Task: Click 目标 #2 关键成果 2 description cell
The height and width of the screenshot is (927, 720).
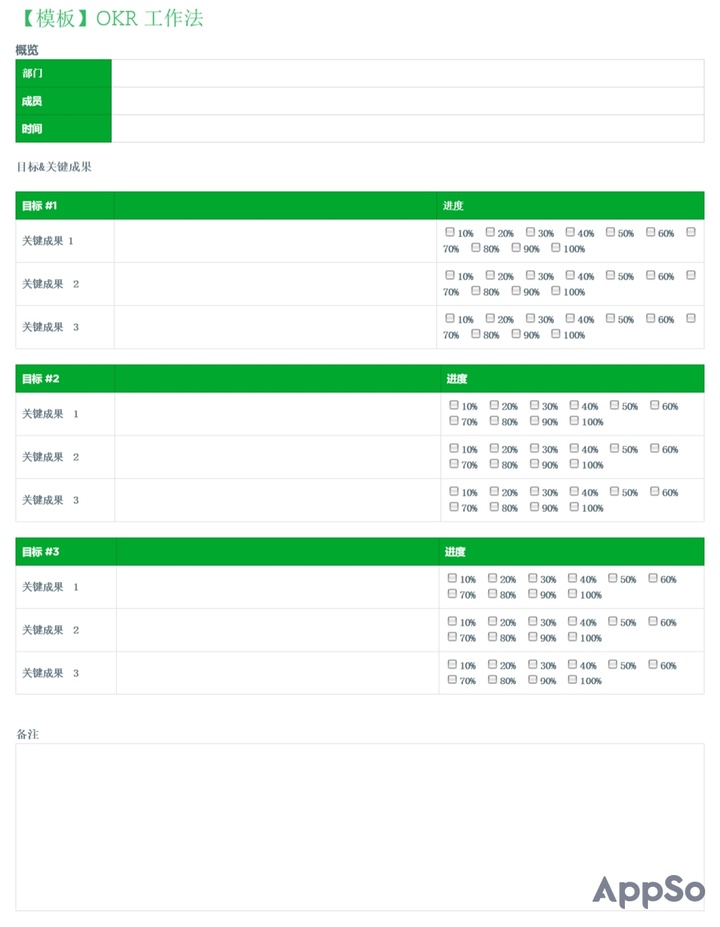Action: tap(277, 457)
